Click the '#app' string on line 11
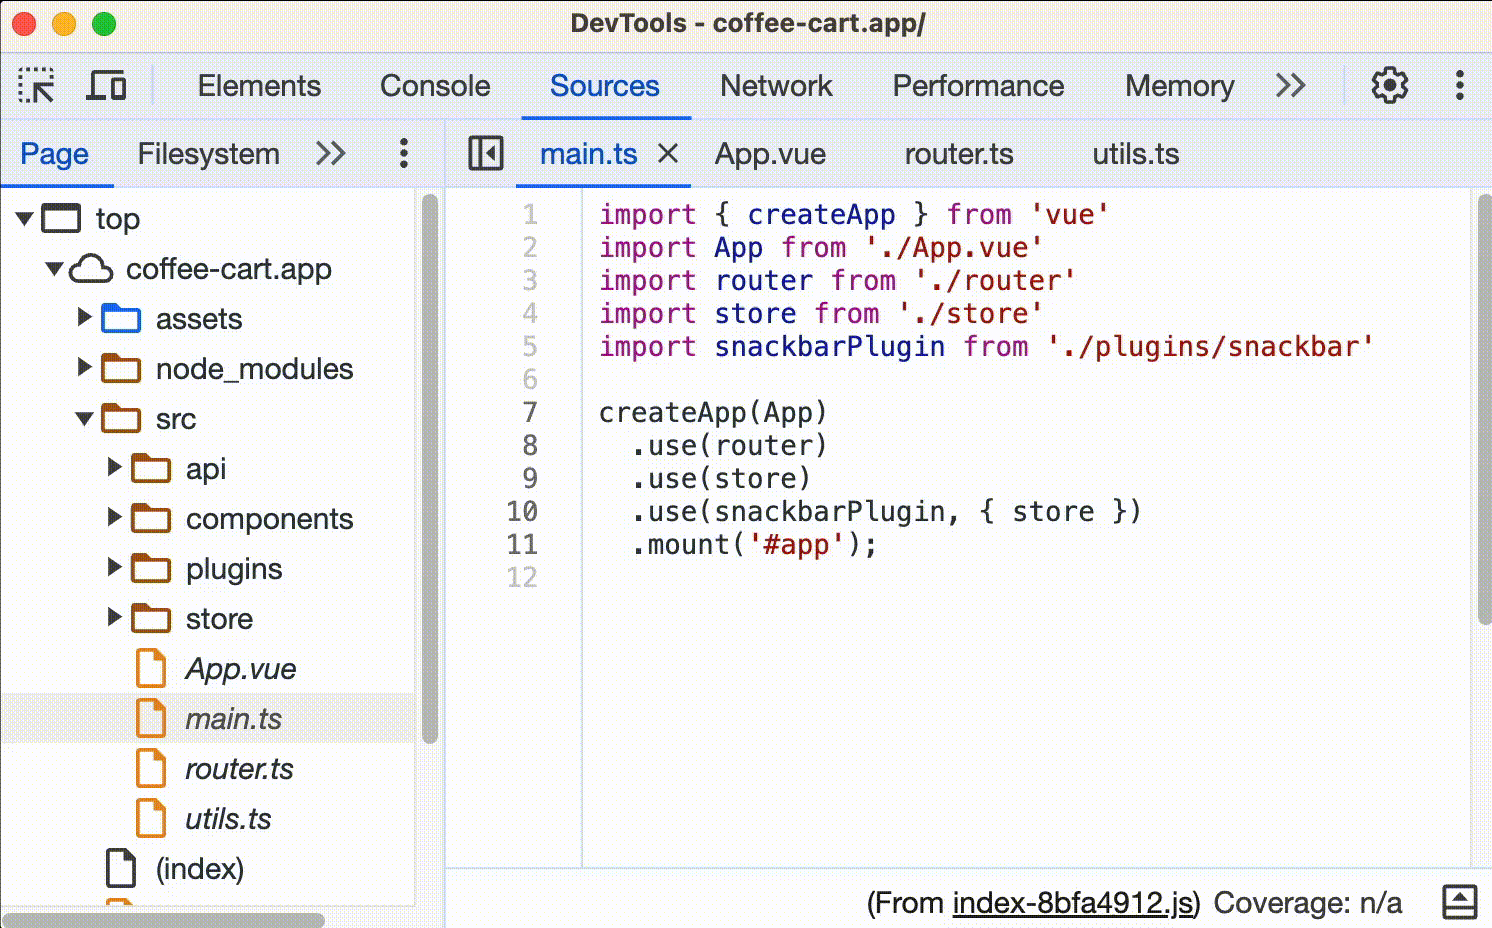1492x928 pixels. [x=796, y=545]
